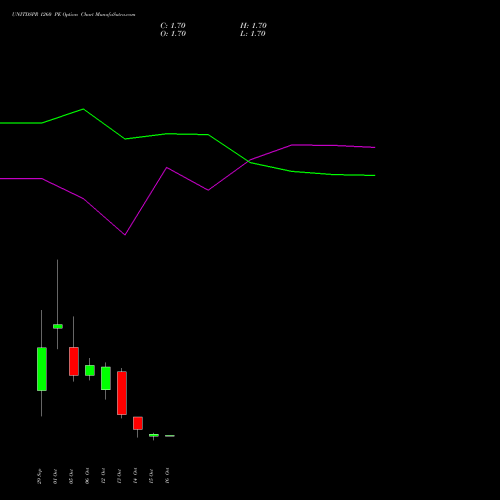500x500 pixels.
Task: Click the low value 'L: 1.70'
Action: tap(253, 34)
